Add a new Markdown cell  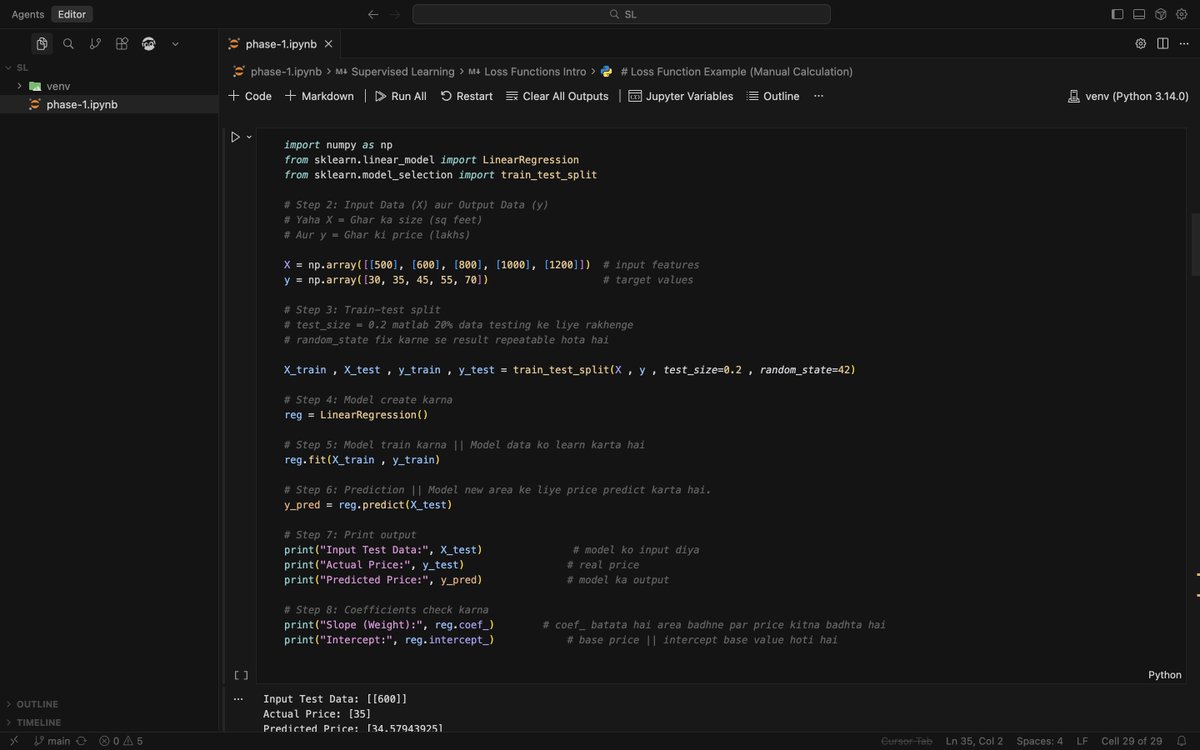320,96
